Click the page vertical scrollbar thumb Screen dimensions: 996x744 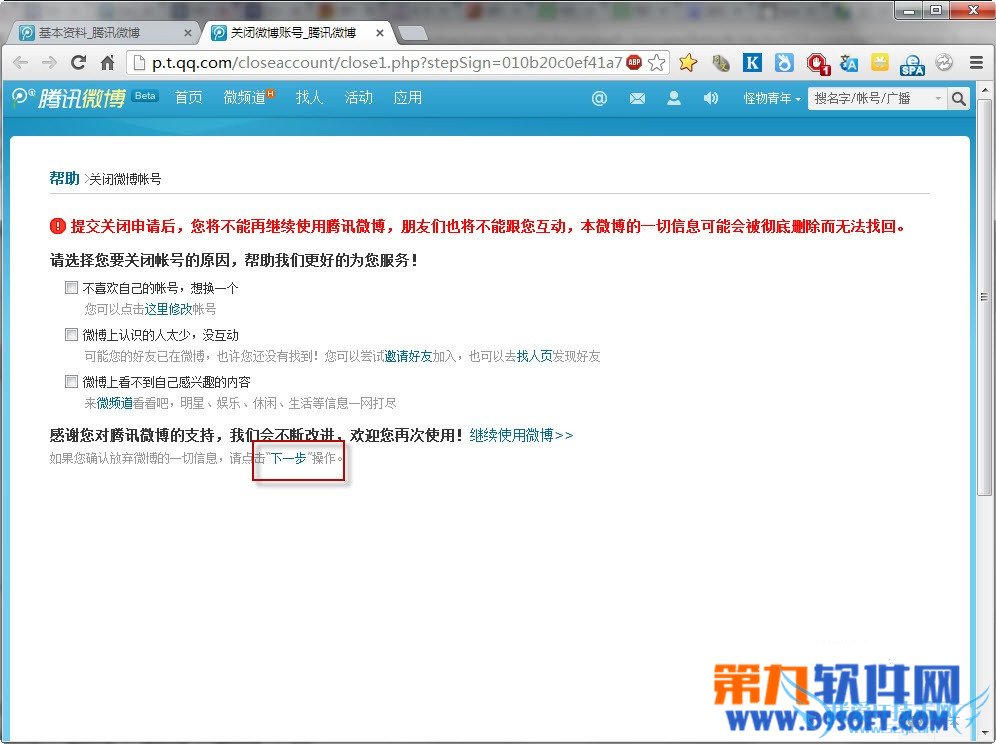point(984,297)
